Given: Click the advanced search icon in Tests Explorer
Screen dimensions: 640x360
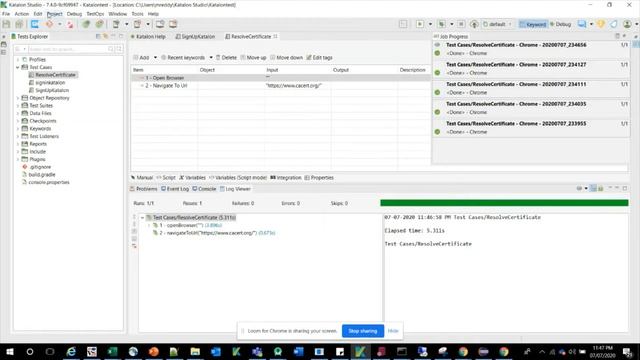Looking at the screenshot, I should [x=119, y=49].
